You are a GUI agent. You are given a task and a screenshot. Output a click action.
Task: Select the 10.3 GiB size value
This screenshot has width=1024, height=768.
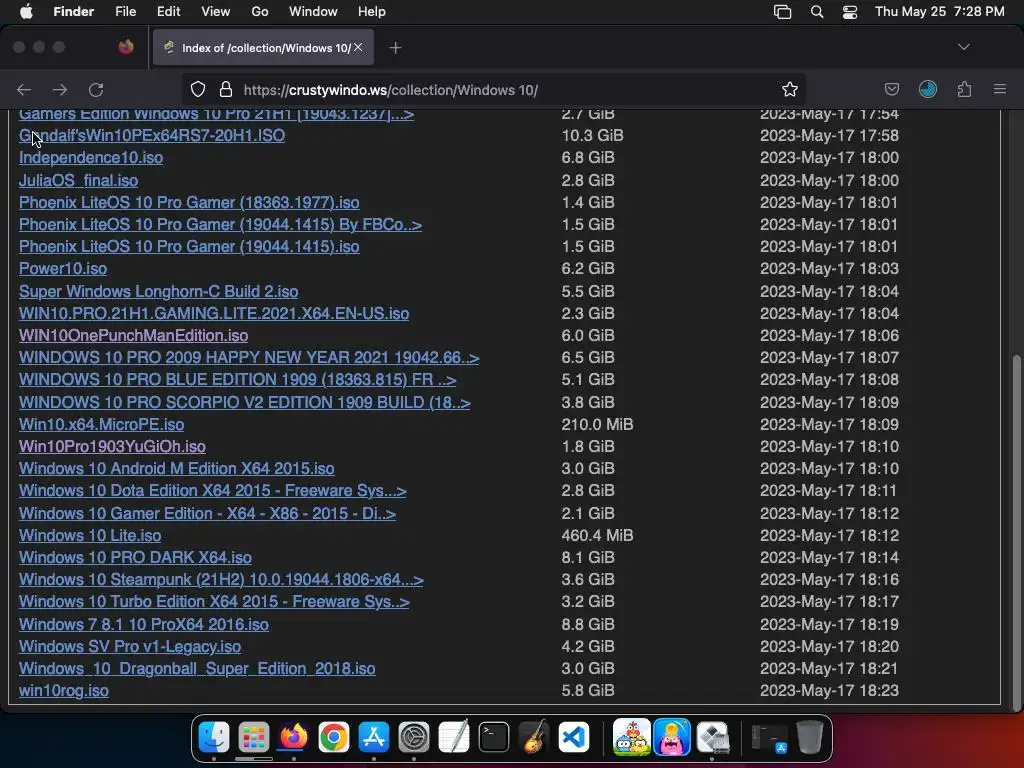pos(592,135)
